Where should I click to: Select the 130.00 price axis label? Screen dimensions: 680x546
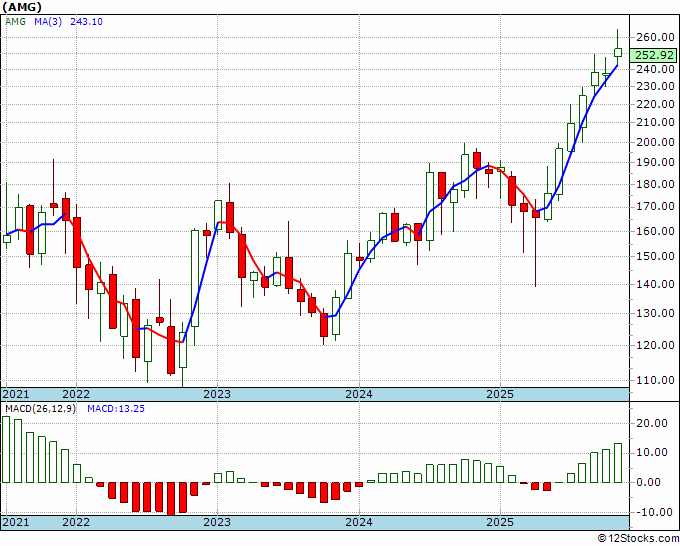tap(655, 313)
